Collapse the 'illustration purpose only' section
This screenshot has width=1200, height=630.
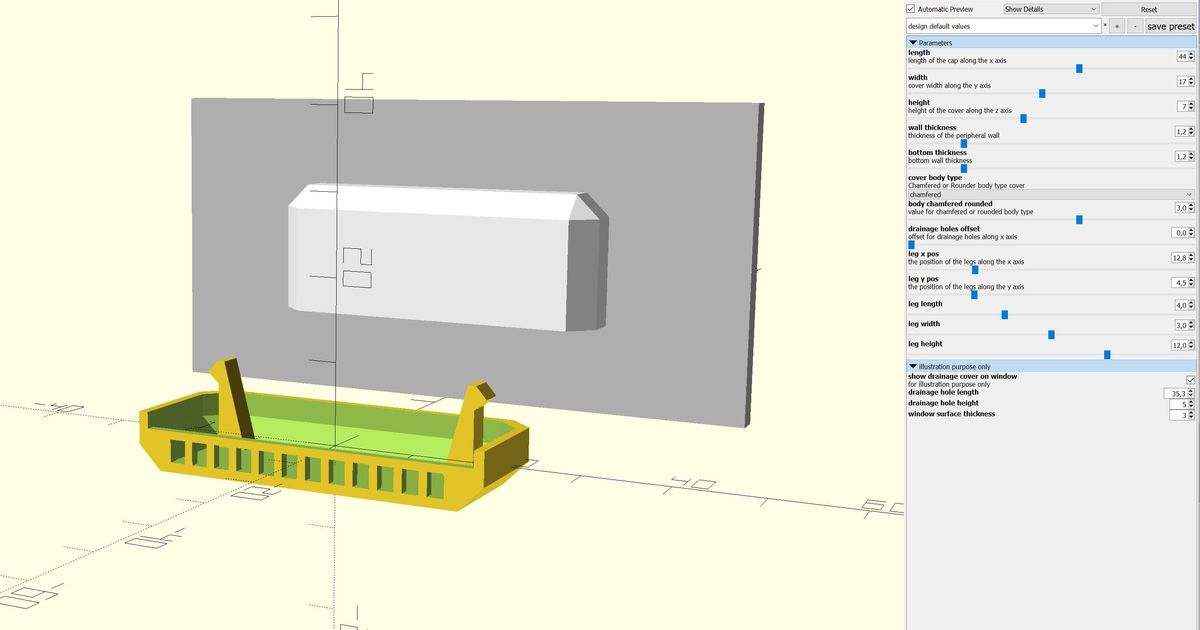coord(911,366)
